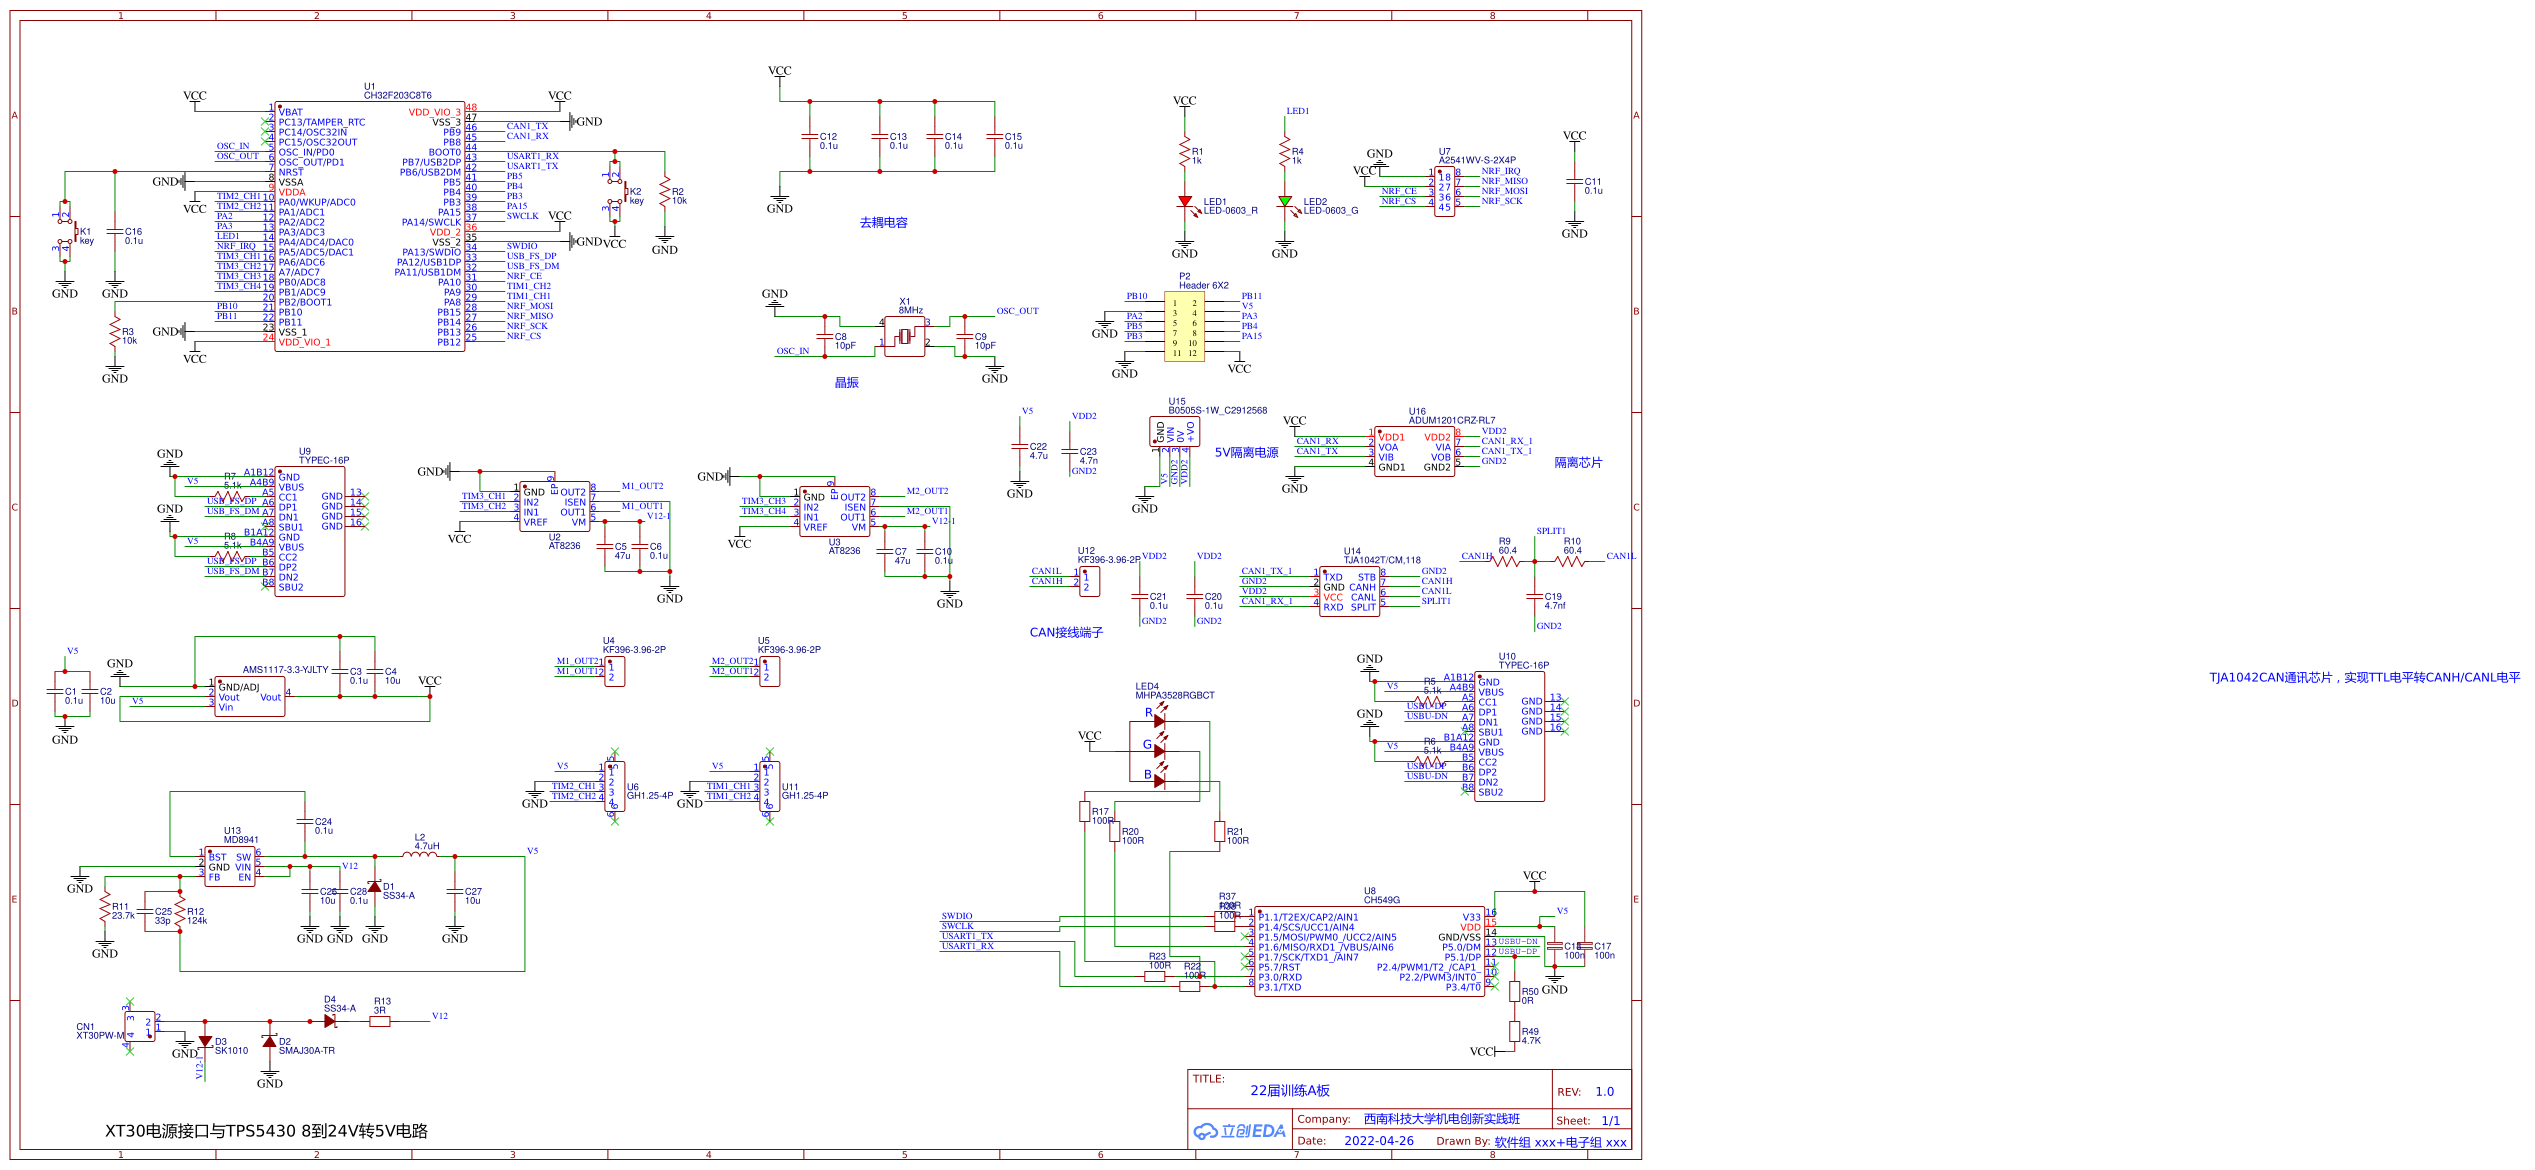Viewport: 2535px width, 1170px height.
Task: Click the red LED1 diode symbol
Action: pyautogui.click(x=1185, y=202)
